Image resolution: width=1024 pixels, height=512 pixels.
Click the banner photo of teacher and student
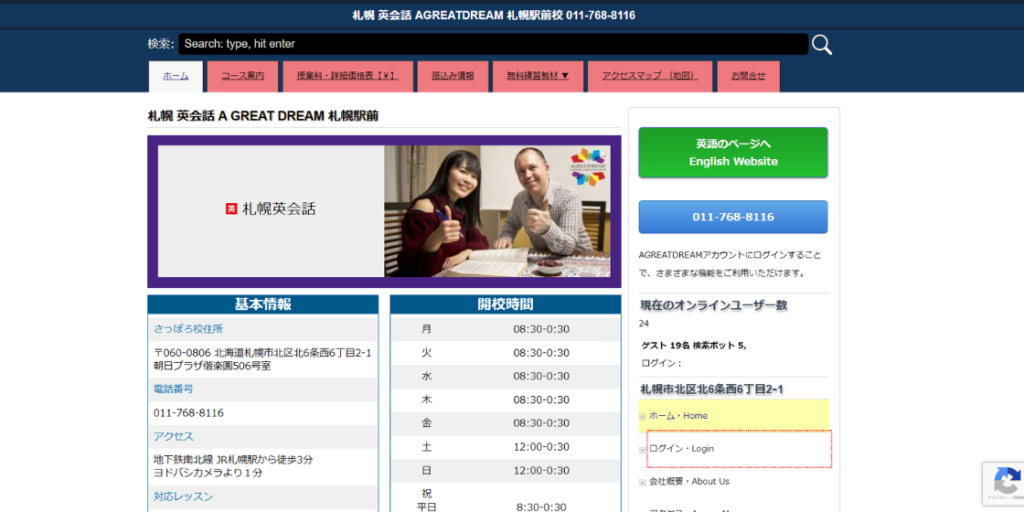click(497, 211)
